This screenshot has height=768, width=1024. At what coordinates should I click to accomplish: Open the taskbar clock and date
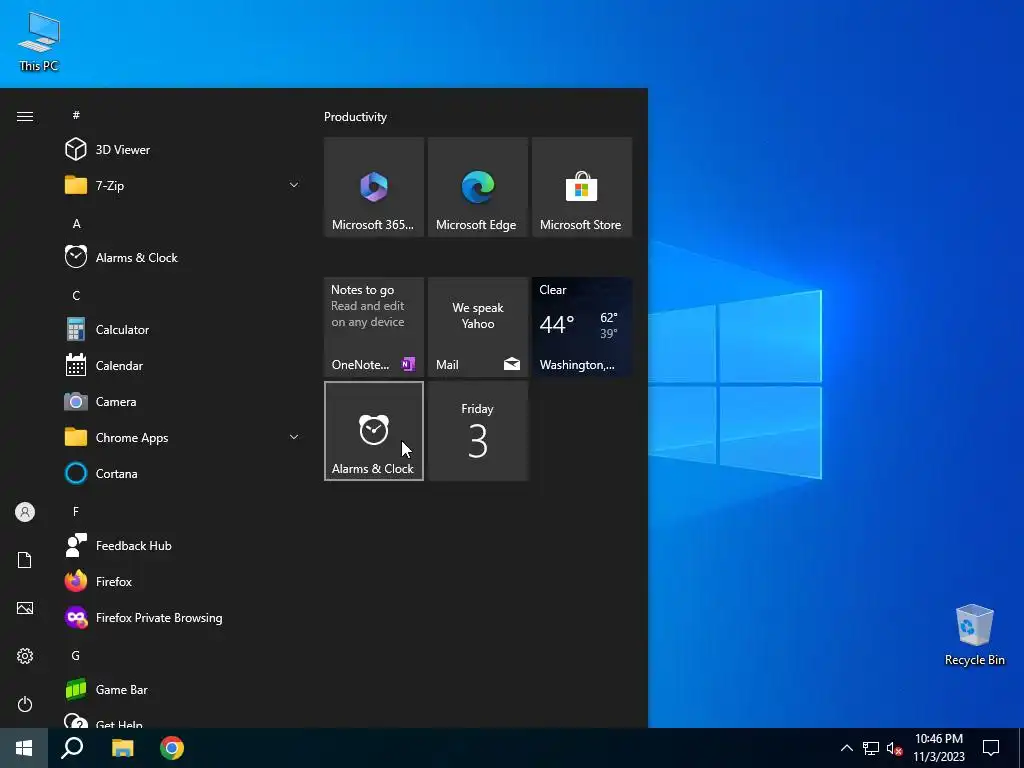[938, 748]
